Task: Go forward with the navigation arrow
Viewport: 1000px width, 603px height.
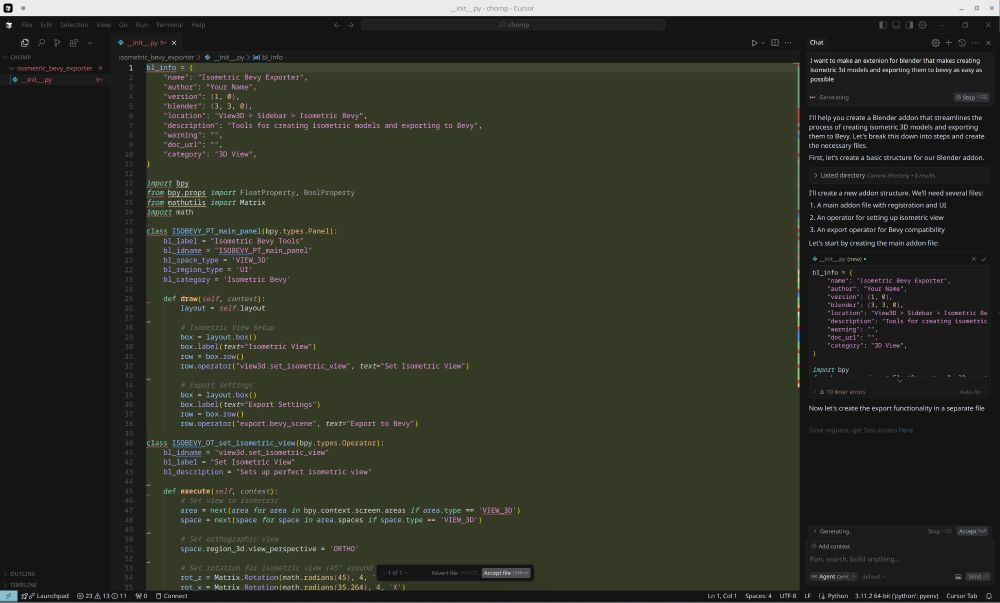Action: tap(351, 25)
